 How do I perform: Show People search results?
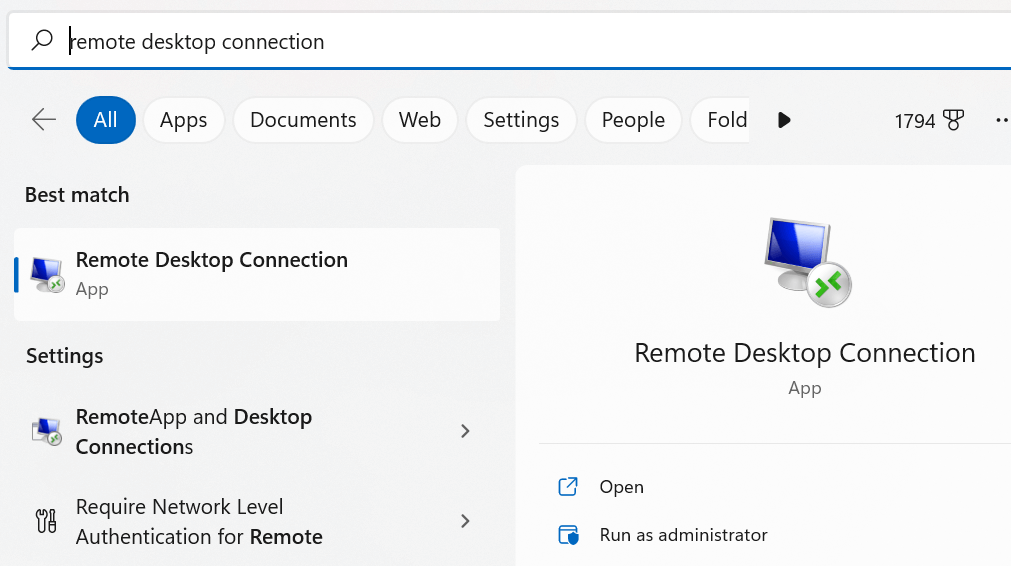633,120
